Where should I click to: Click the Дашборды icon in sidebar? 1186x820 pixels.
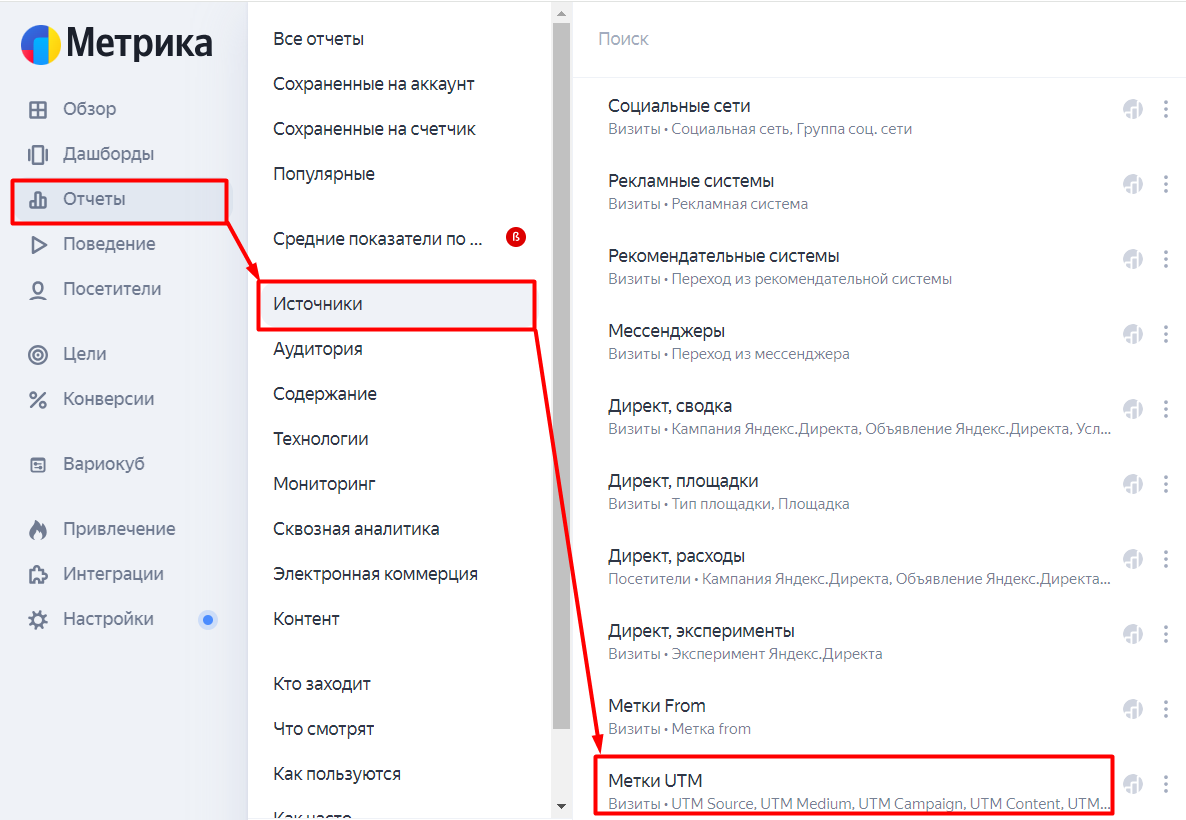coord(38,154)
